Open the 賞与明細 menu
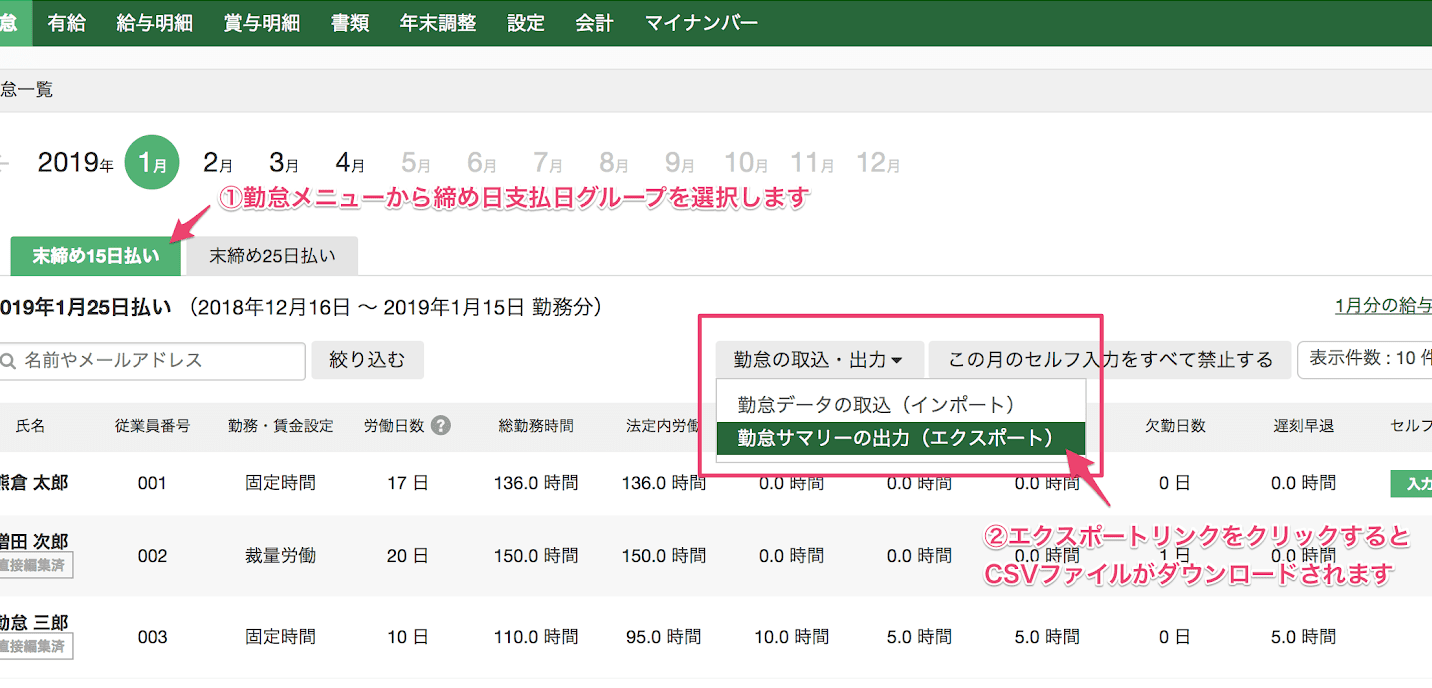 (261, 23)
